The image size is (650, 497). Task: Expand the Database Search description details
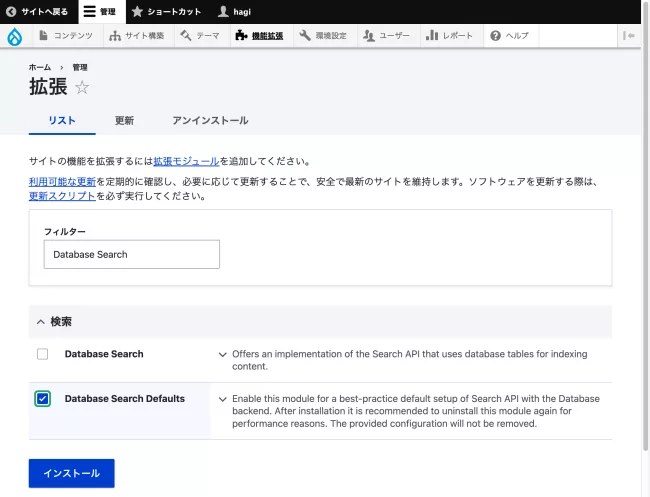click(x=222, y=354)
